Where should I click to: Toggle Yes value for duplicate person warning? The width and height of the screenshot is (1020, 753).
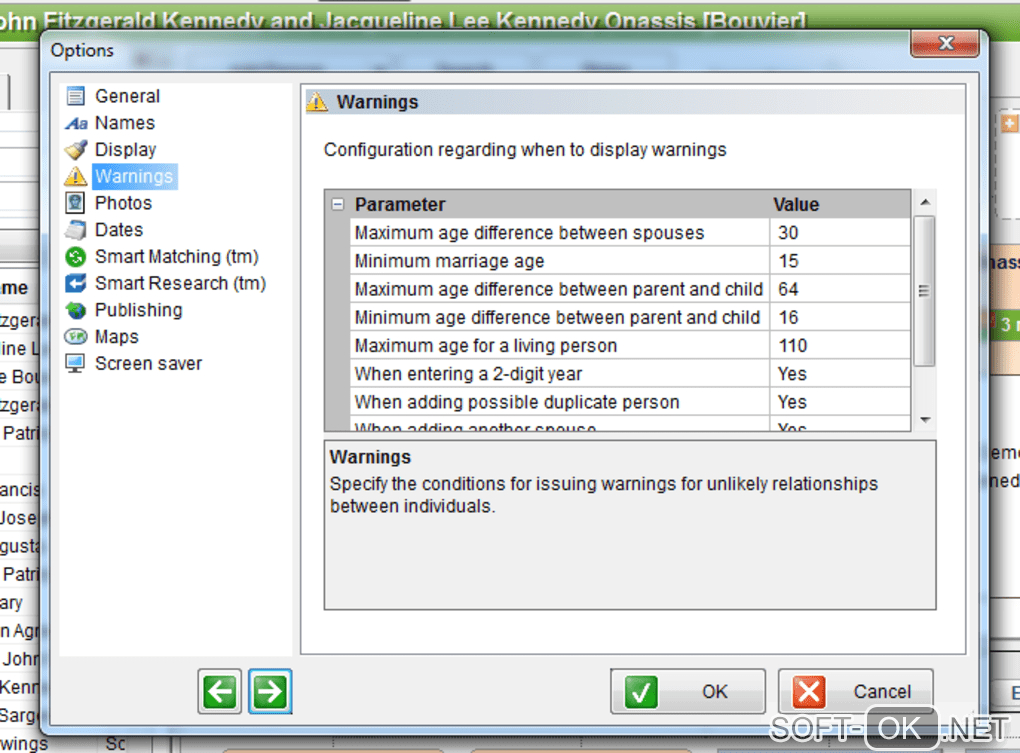pos(840,402)
